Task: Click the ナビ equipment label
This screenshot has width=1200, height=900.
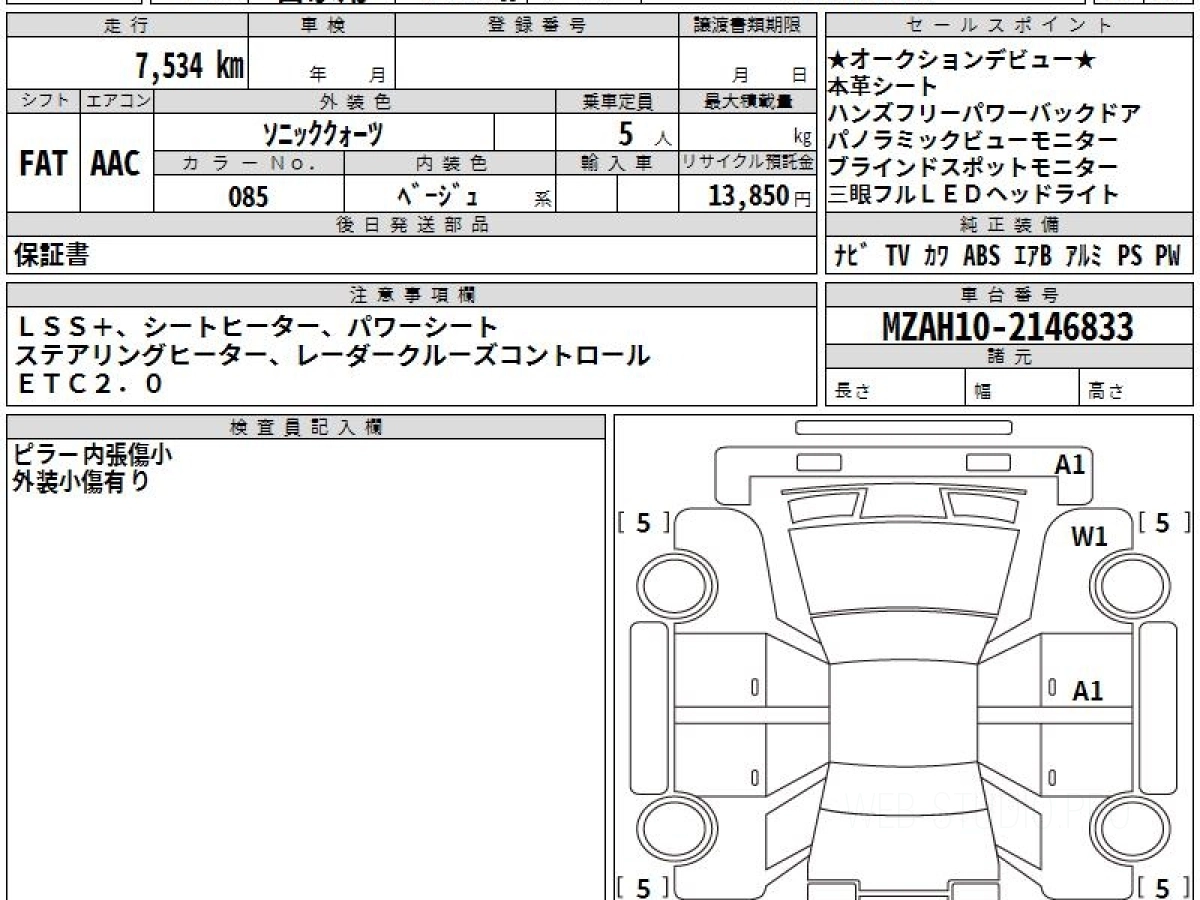Action: click(x=852, y=256)
